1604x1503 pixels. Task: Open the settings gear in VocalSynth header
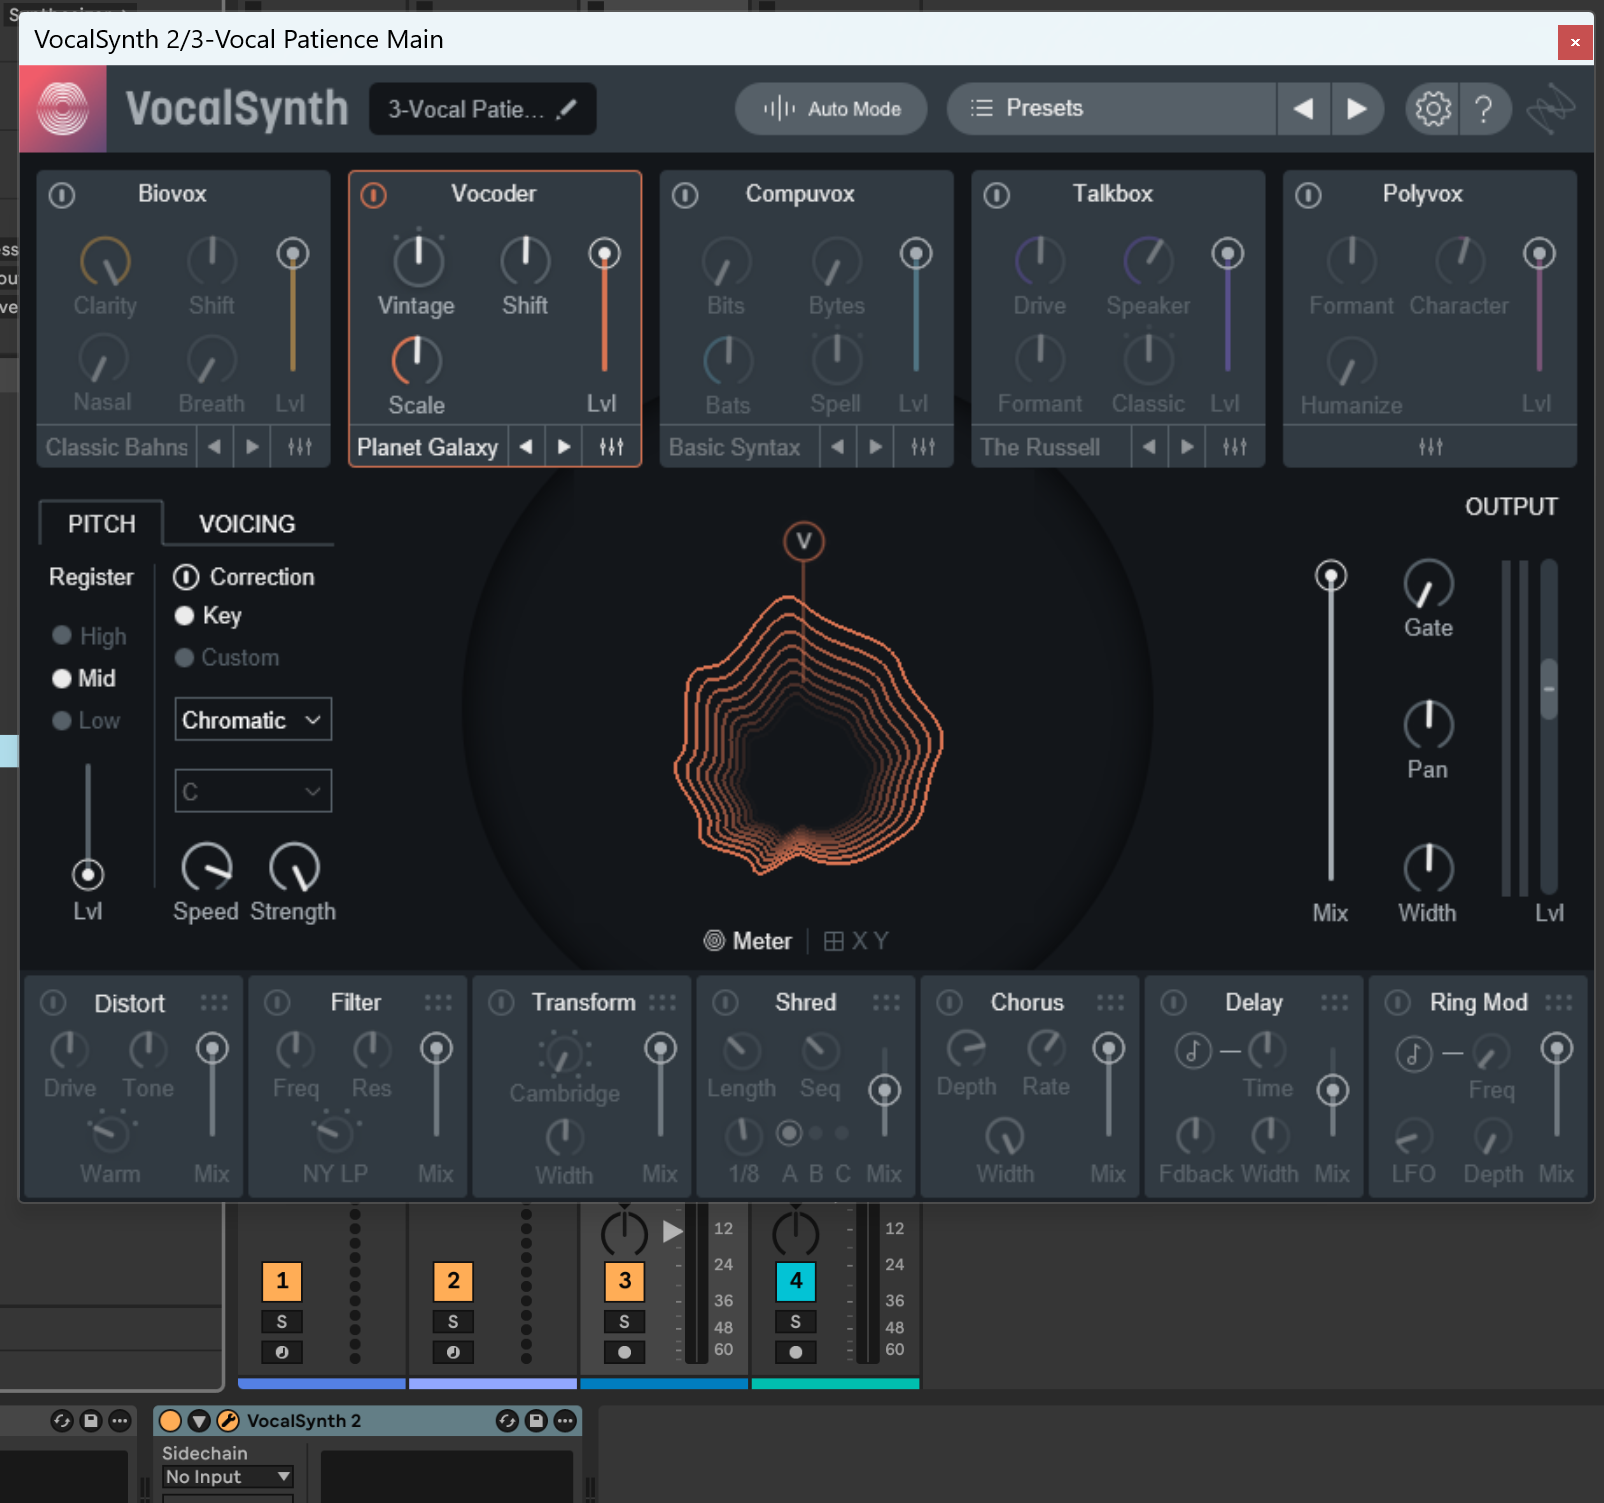[1432, 108]
